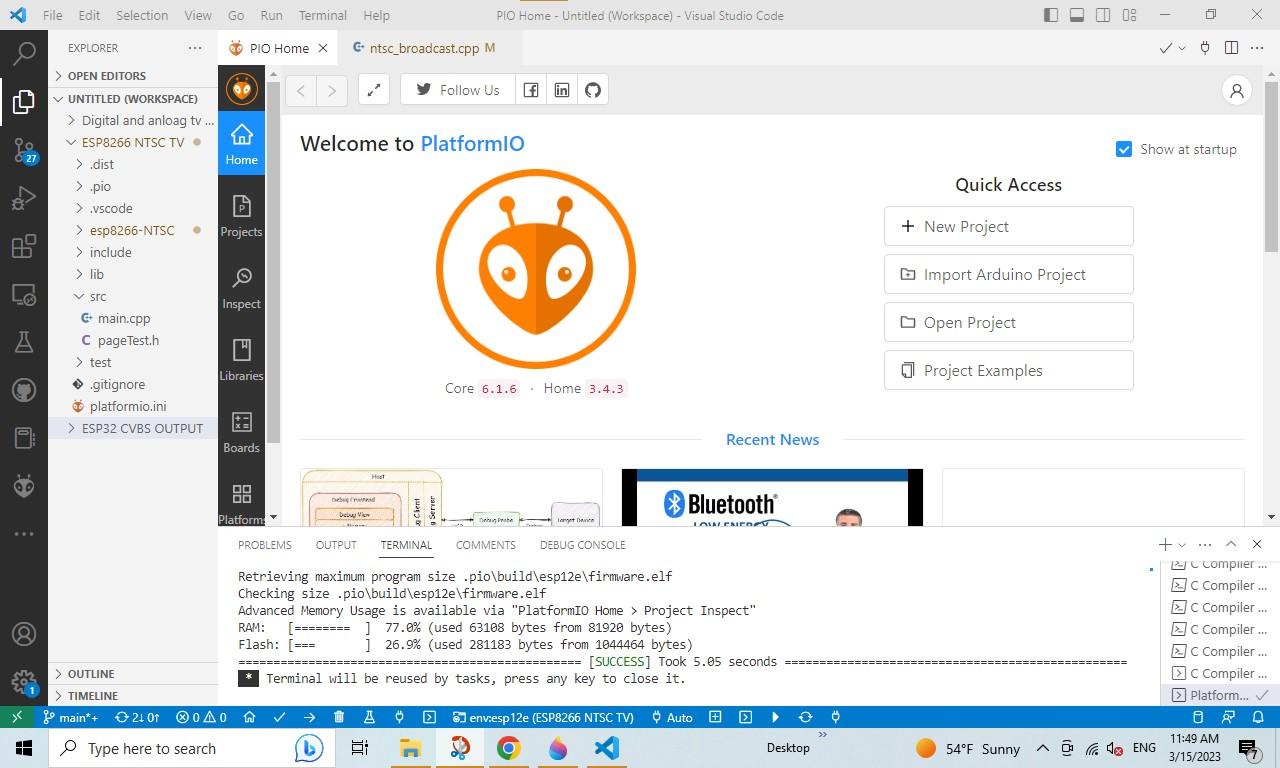Select the Inspect icon in PIO sidebar
The image size is (1280, 768).
pyautogui.click(x=241, y=286)
